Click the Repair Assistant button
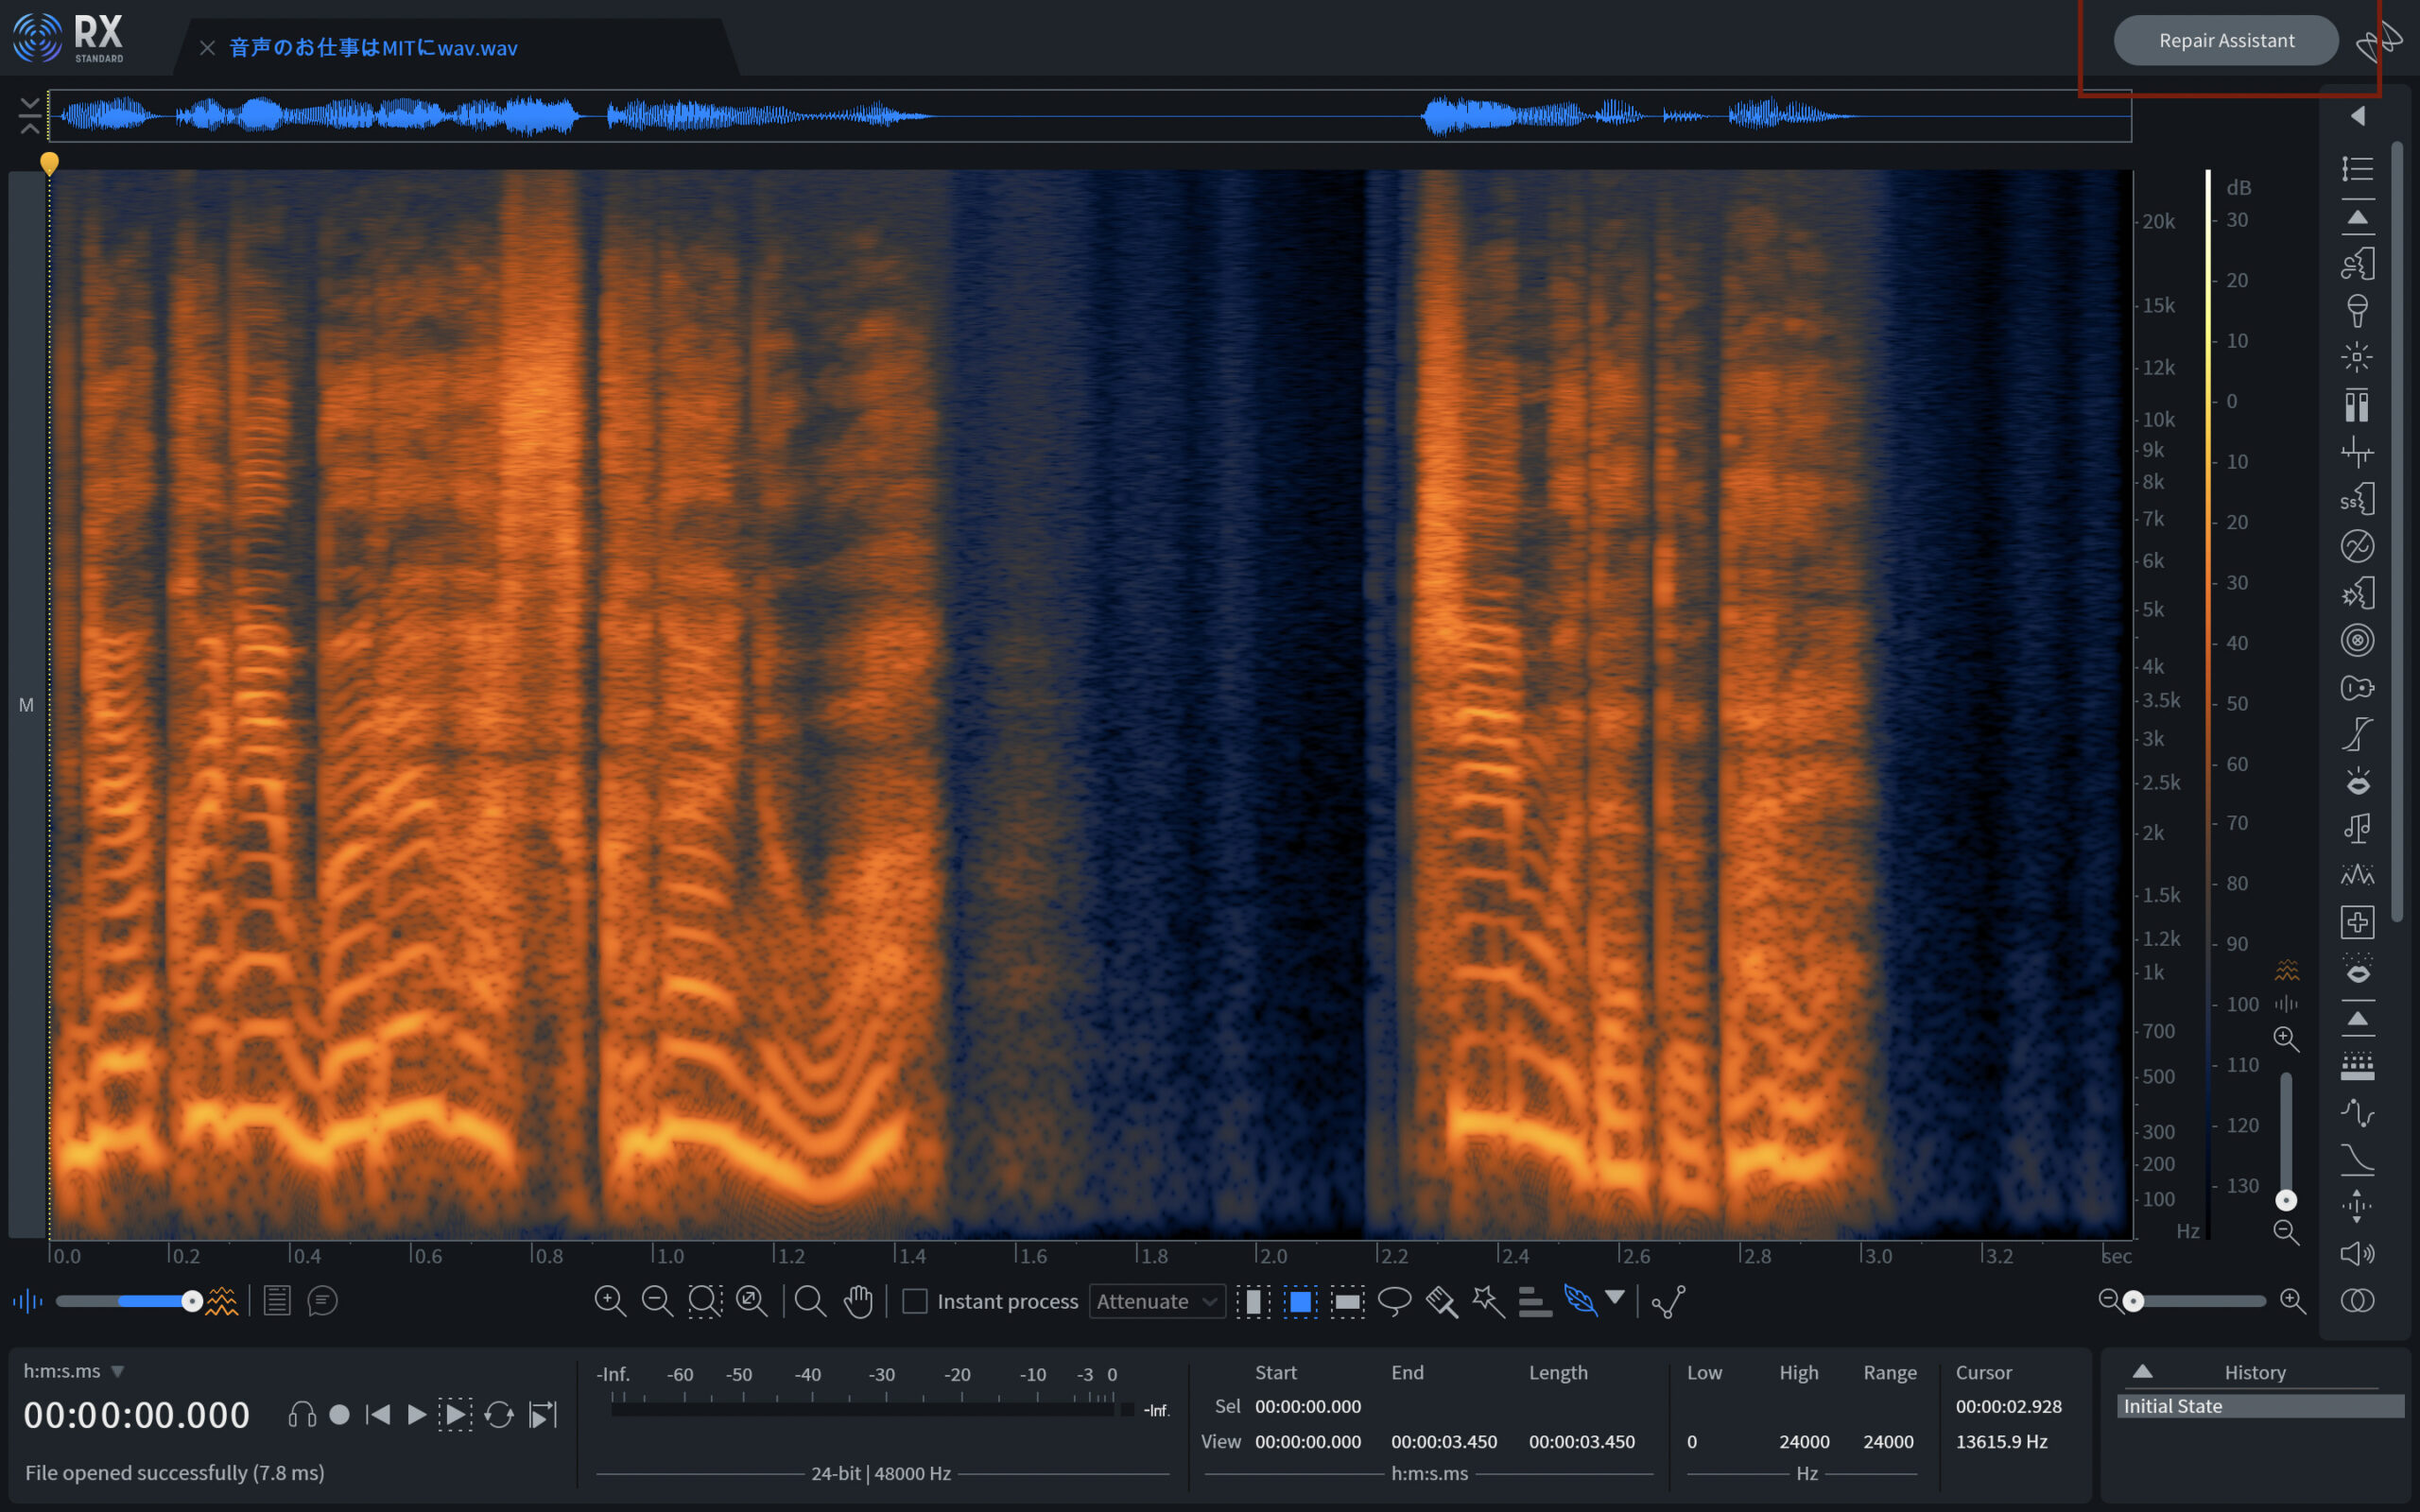2420x1512 pixels. tap(2225, 40)
